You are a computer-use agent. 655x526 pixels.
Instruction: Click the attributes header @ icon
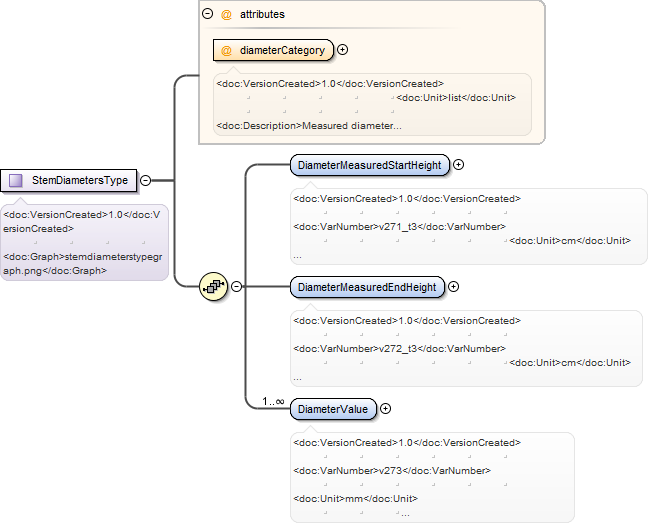pyautogui.click(x=226, y=15)
